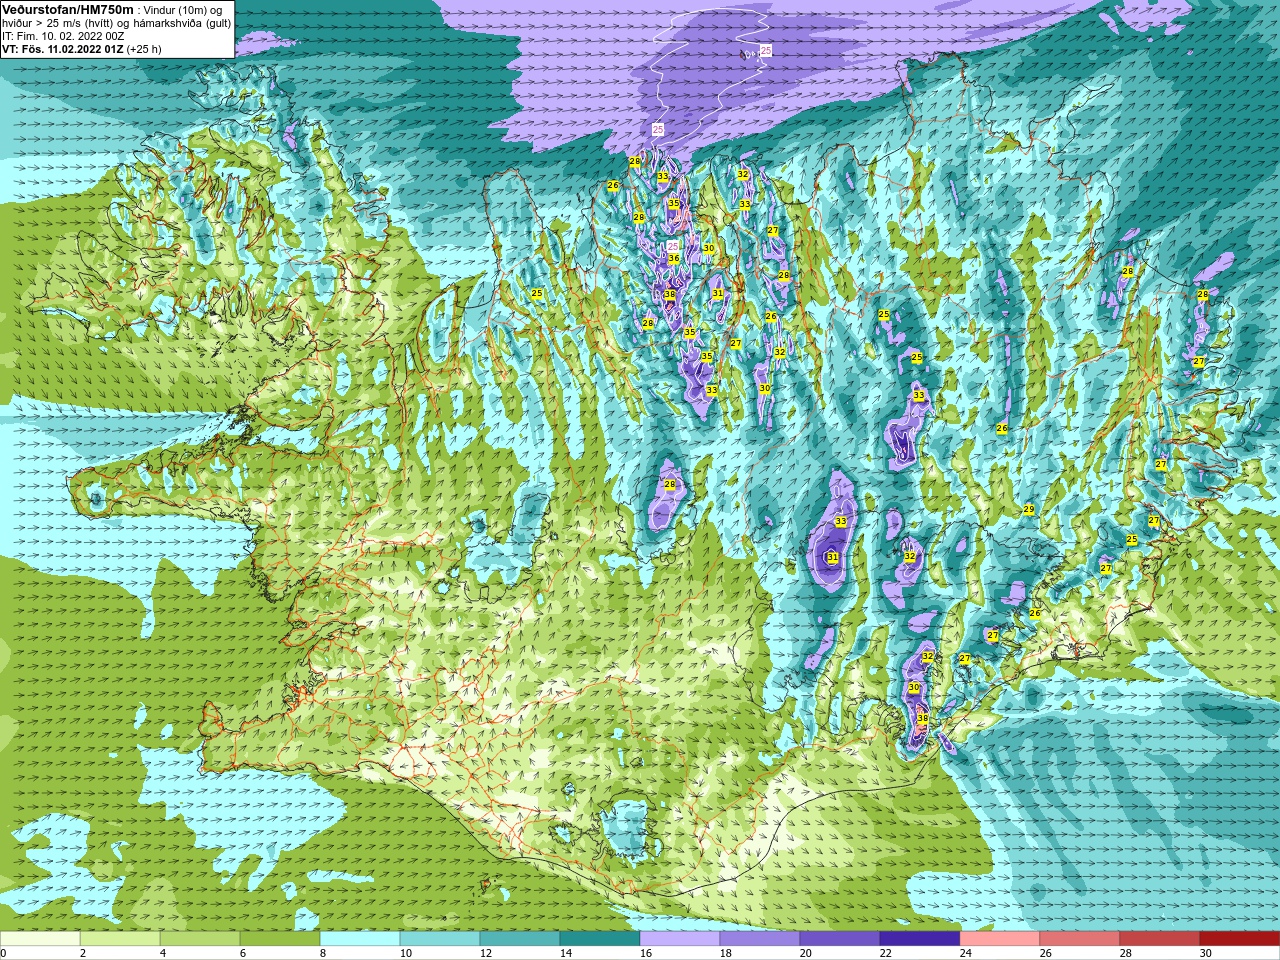Click the legend tick label '24'
The width and height of the screenshot is (1280, 960).
tap(966, 953)
